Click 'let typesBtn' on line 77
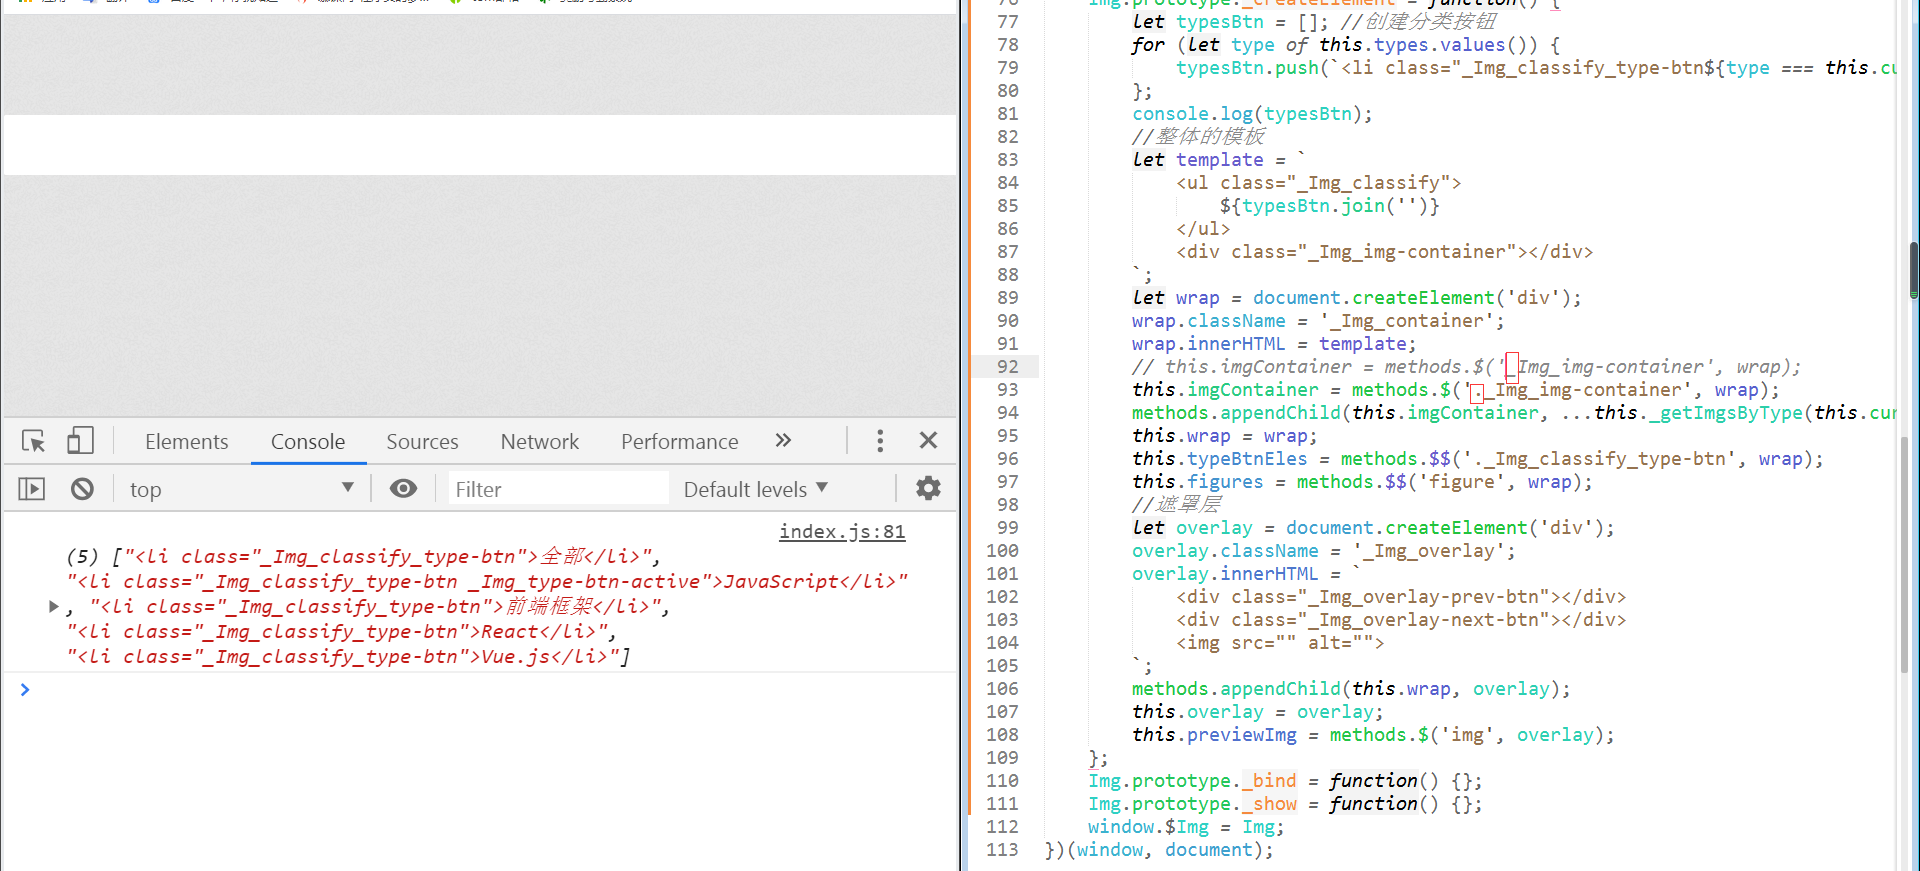 click(x=1197, y=22)
